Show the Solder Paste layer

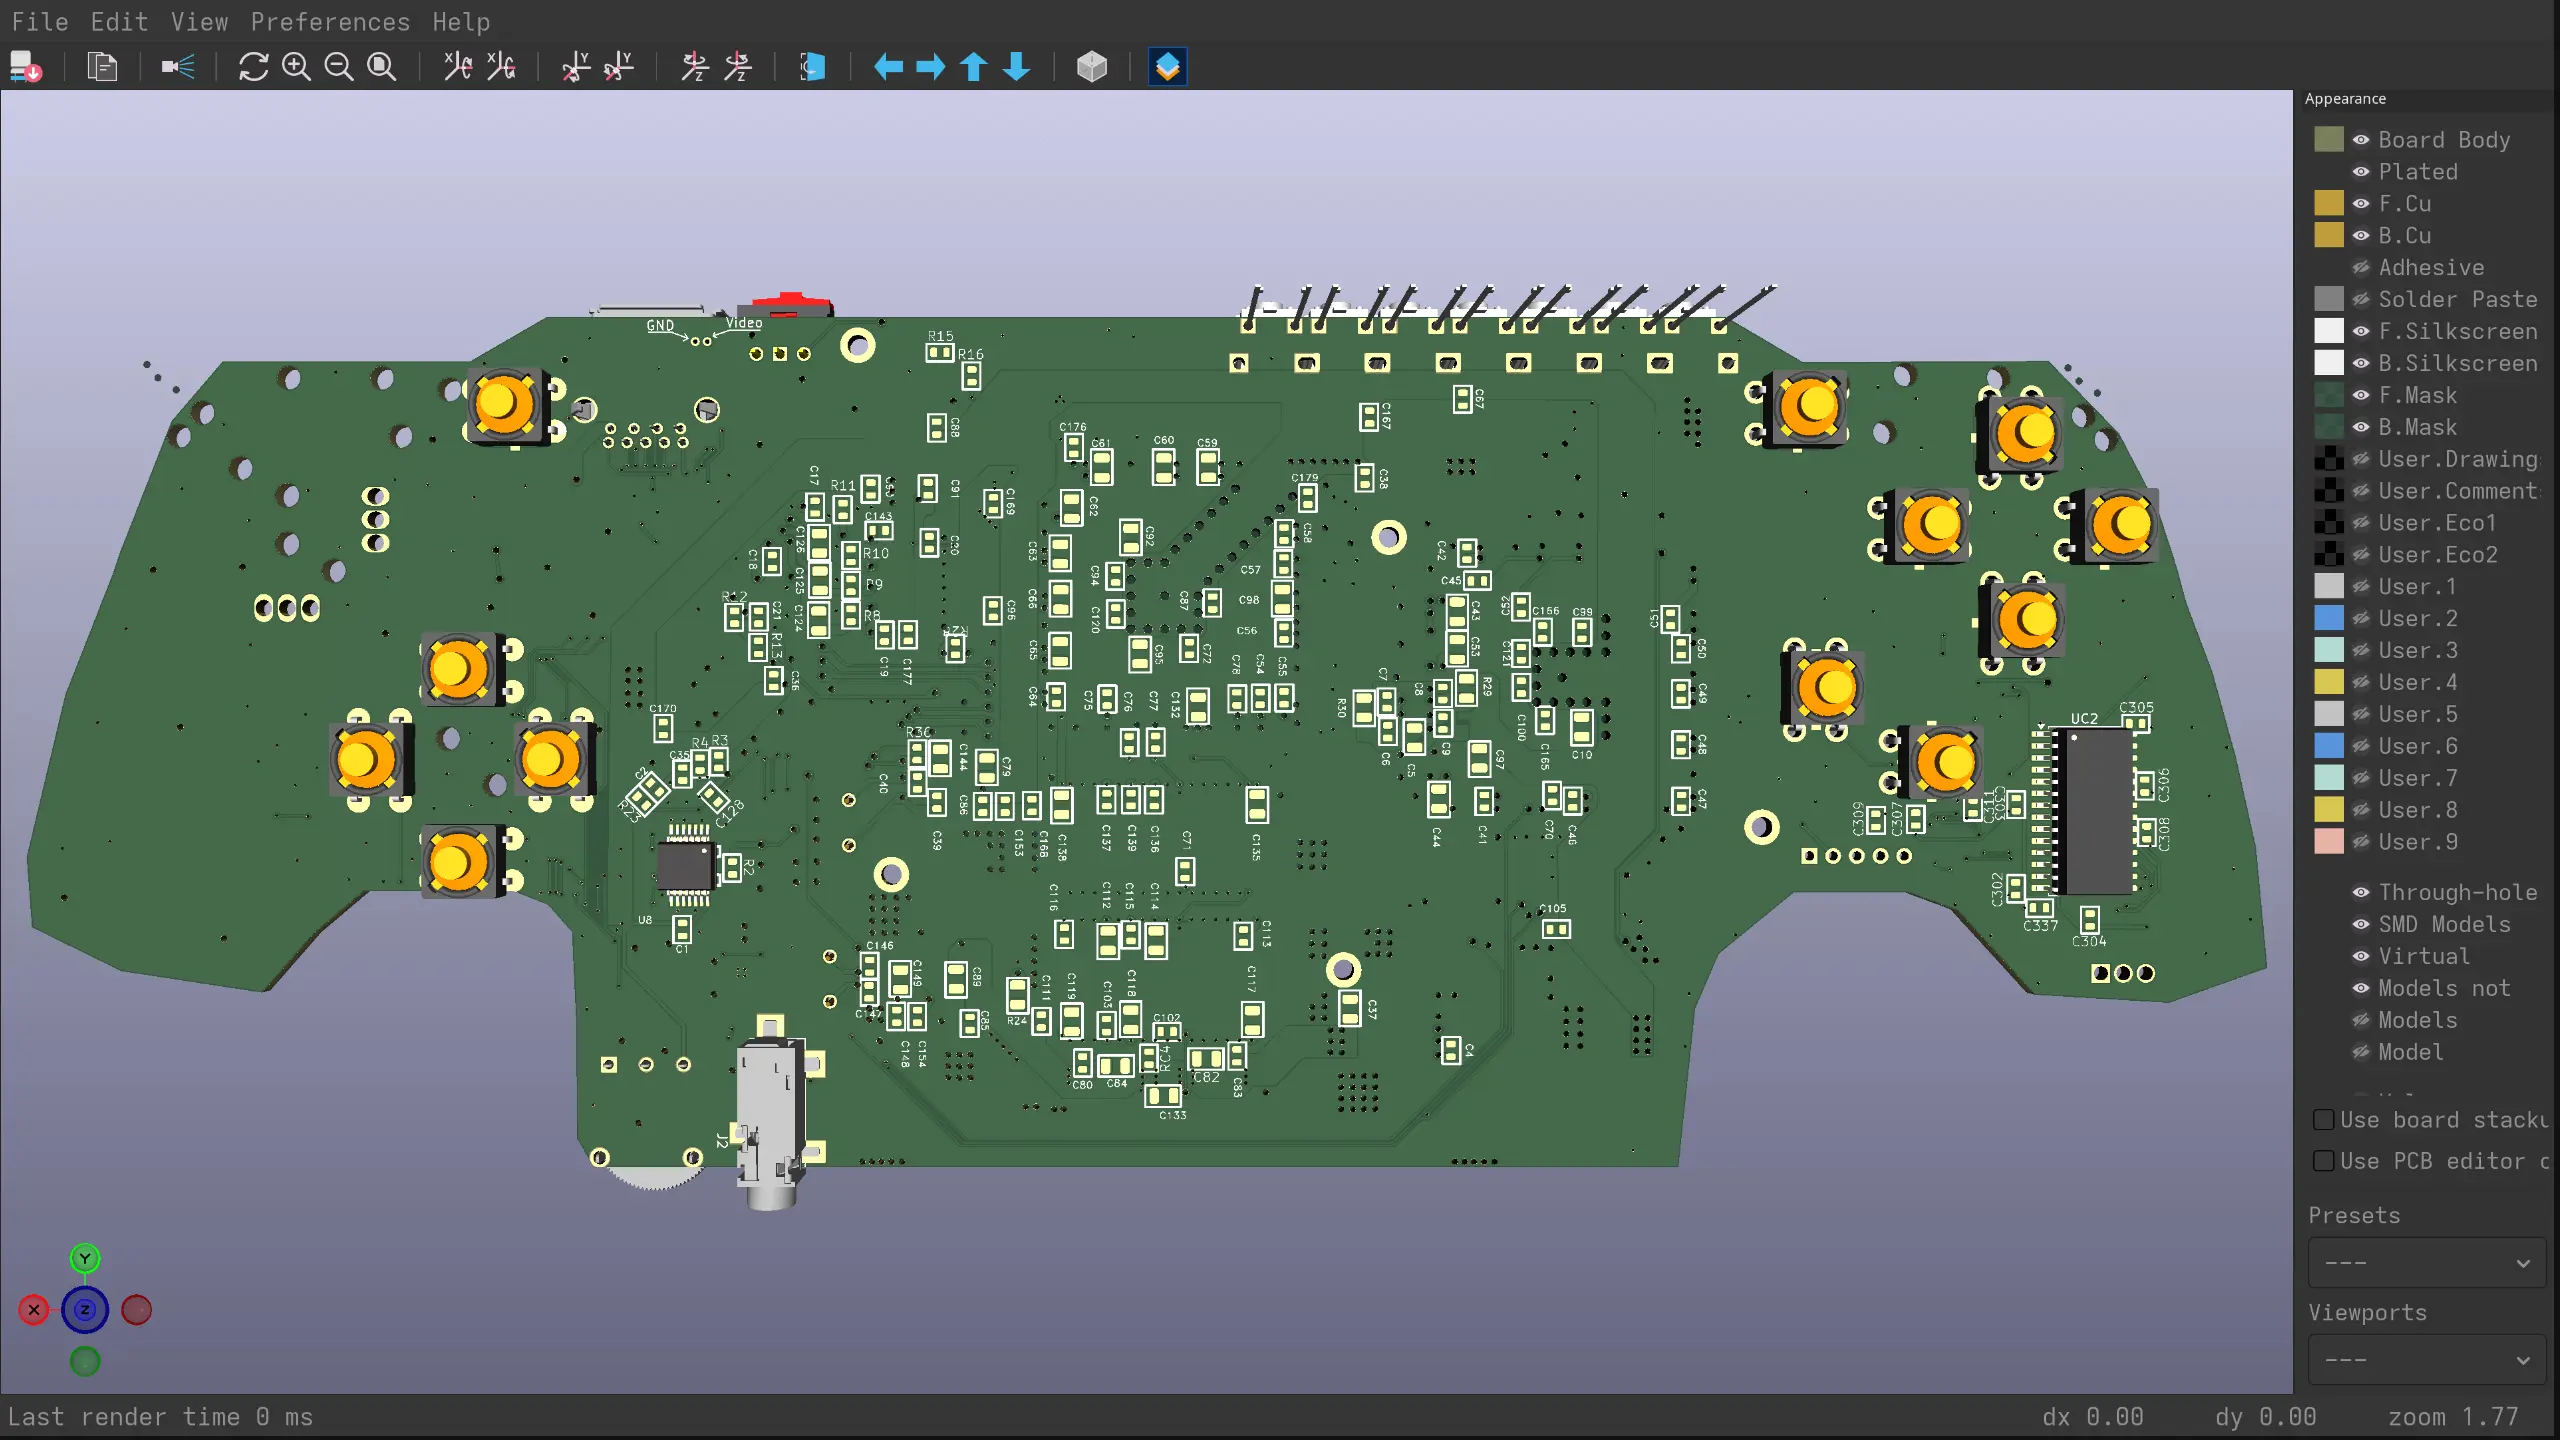click(2361, 300)
